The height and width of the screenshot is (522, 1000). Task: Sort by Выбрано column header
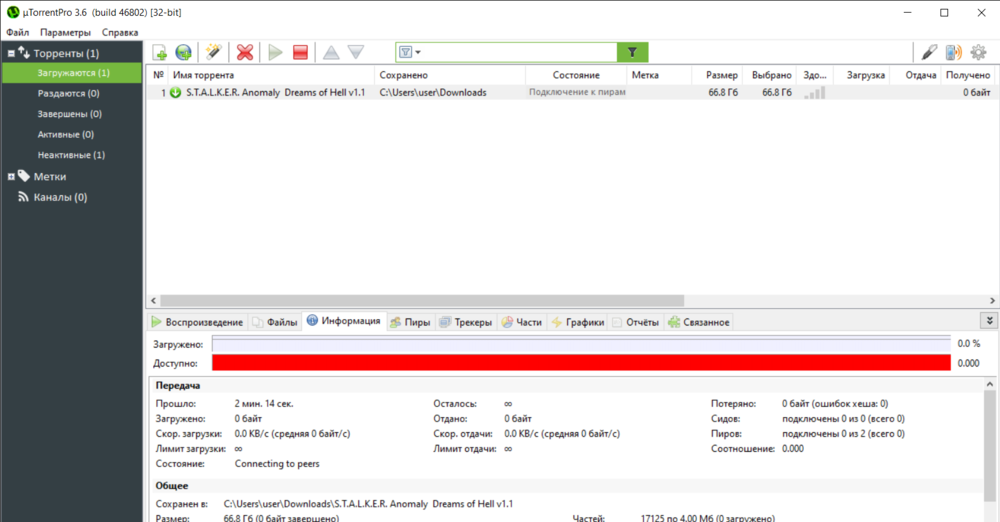click(x=770, y=75)
